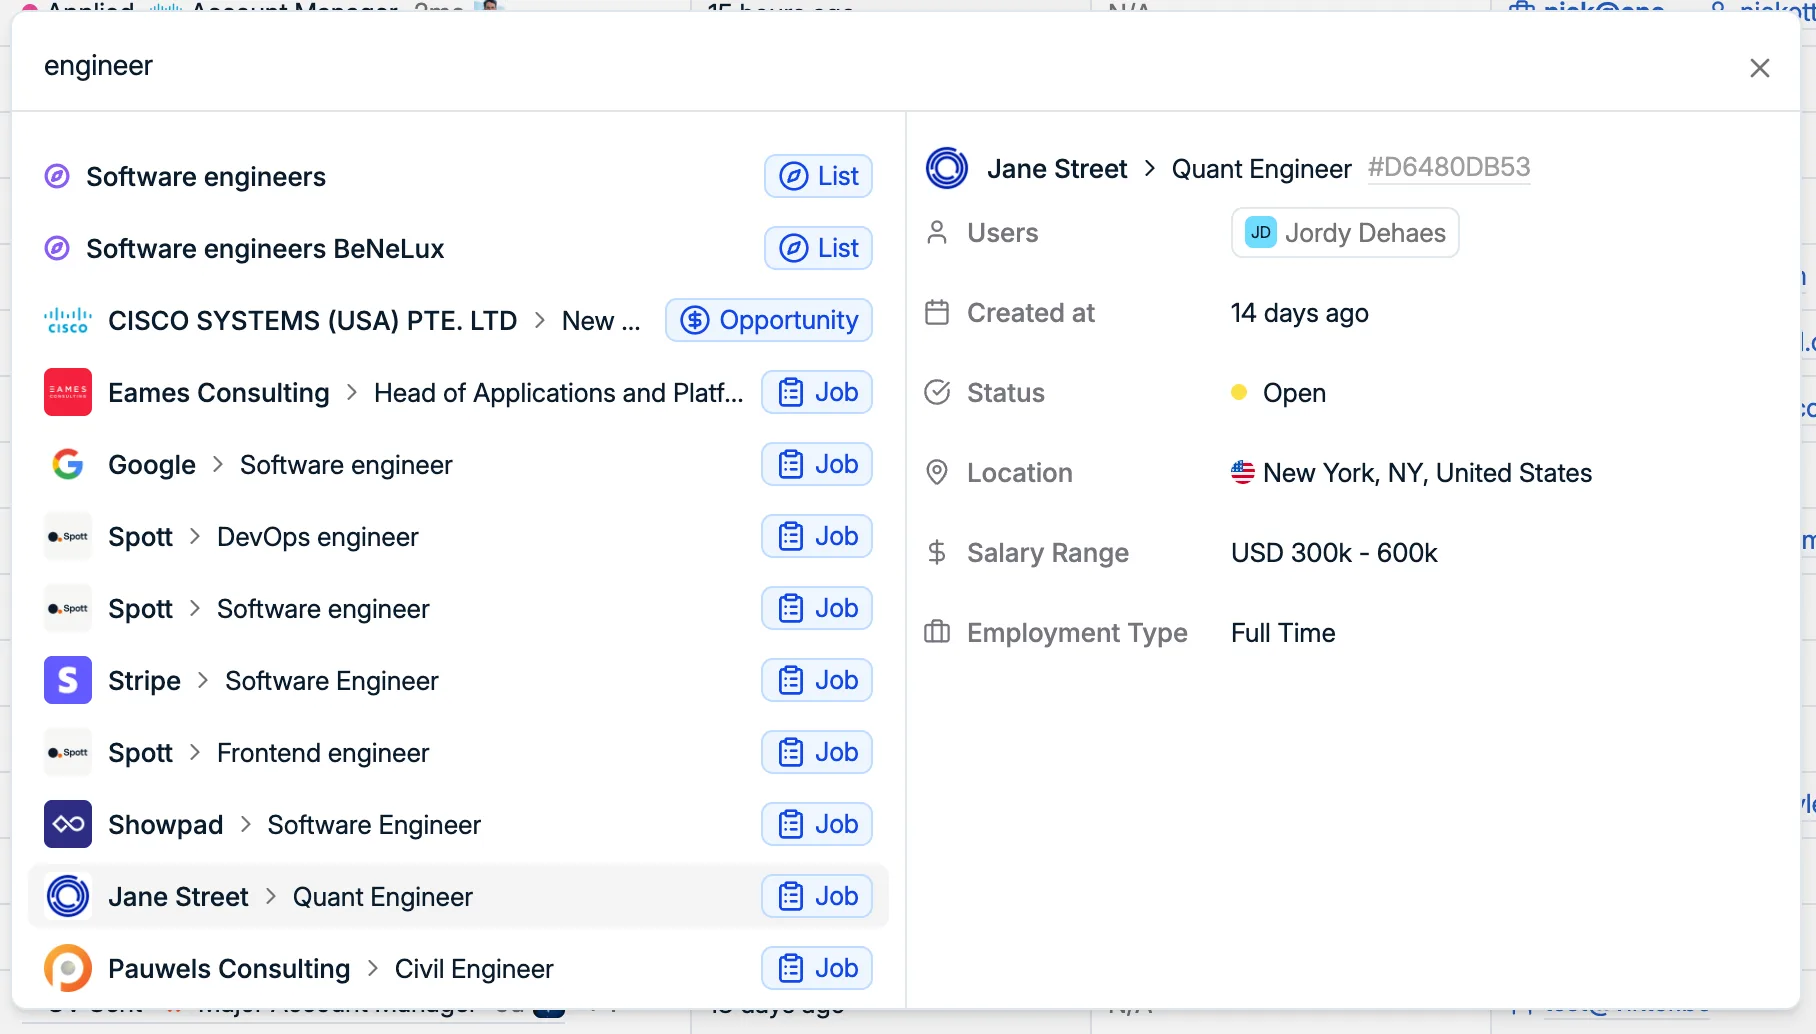1816x1034 pixels.
Task: Click the Pauwels Consulting logo
Action: (68, 968)
